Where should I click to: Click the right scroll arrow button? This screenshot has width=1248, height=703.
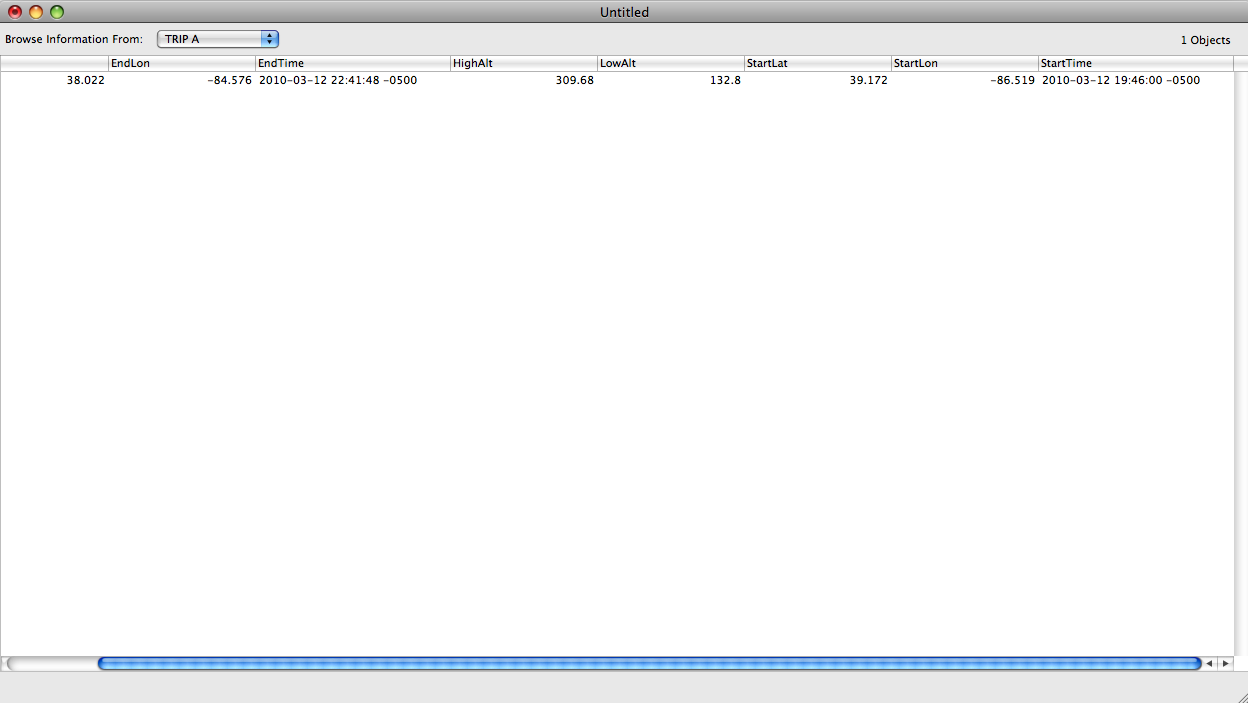click(x=1225, y=663)
